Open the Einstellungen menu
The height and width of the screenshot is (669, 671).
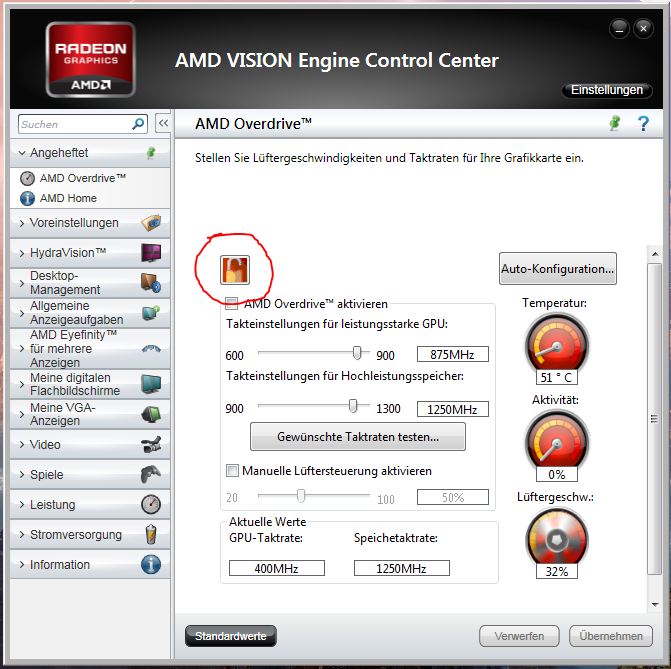click(607, 90)
